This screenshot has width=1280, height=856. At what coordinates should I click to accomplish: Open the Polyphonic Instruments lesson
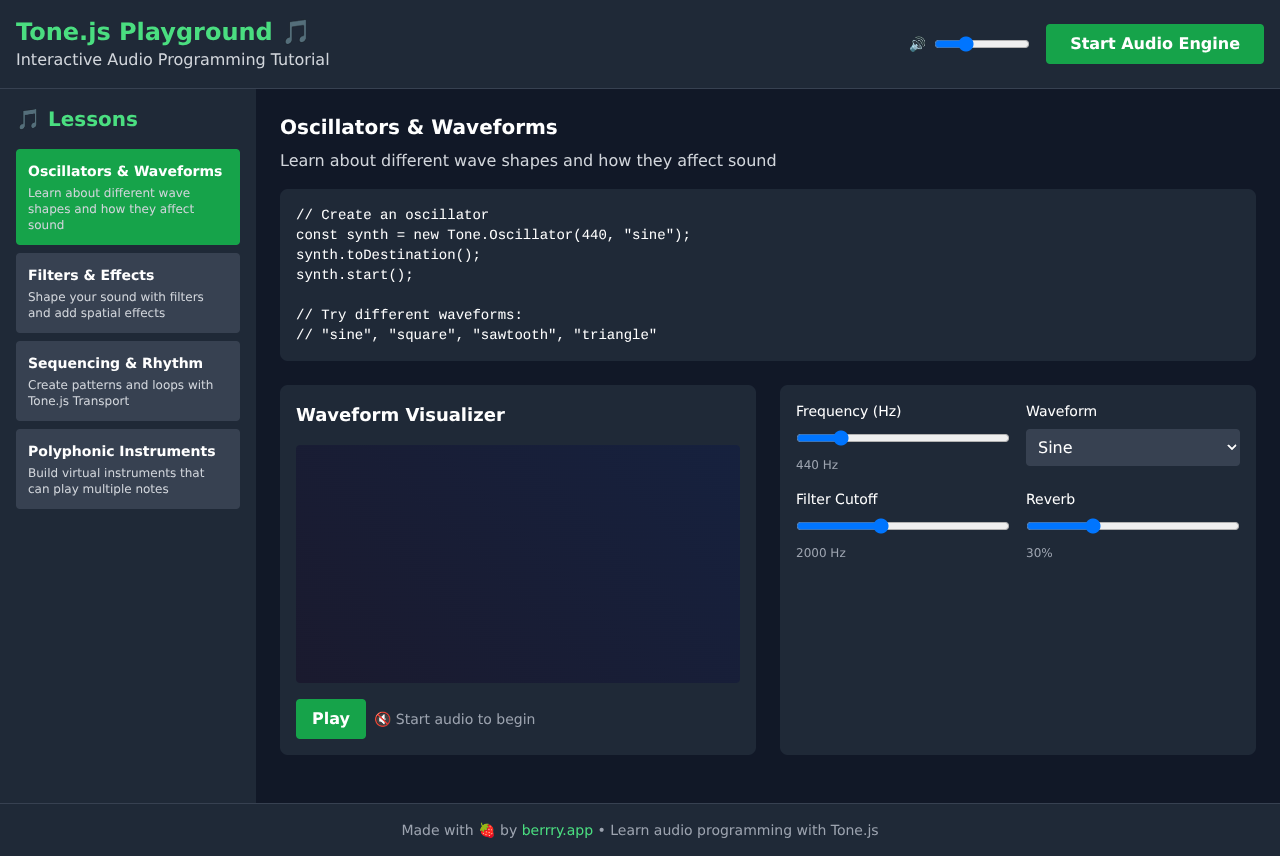128,469
